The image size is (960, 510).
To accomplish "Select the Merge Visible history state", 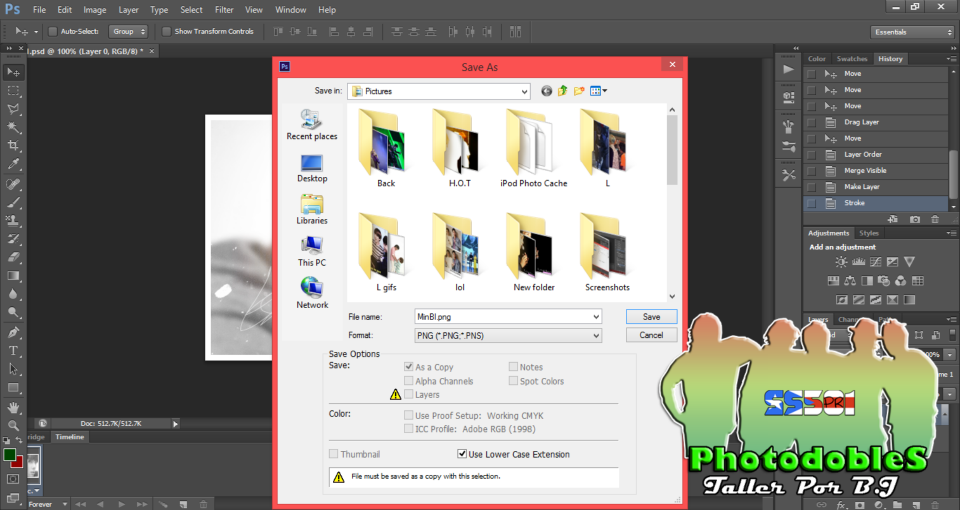I will [876, 171].
